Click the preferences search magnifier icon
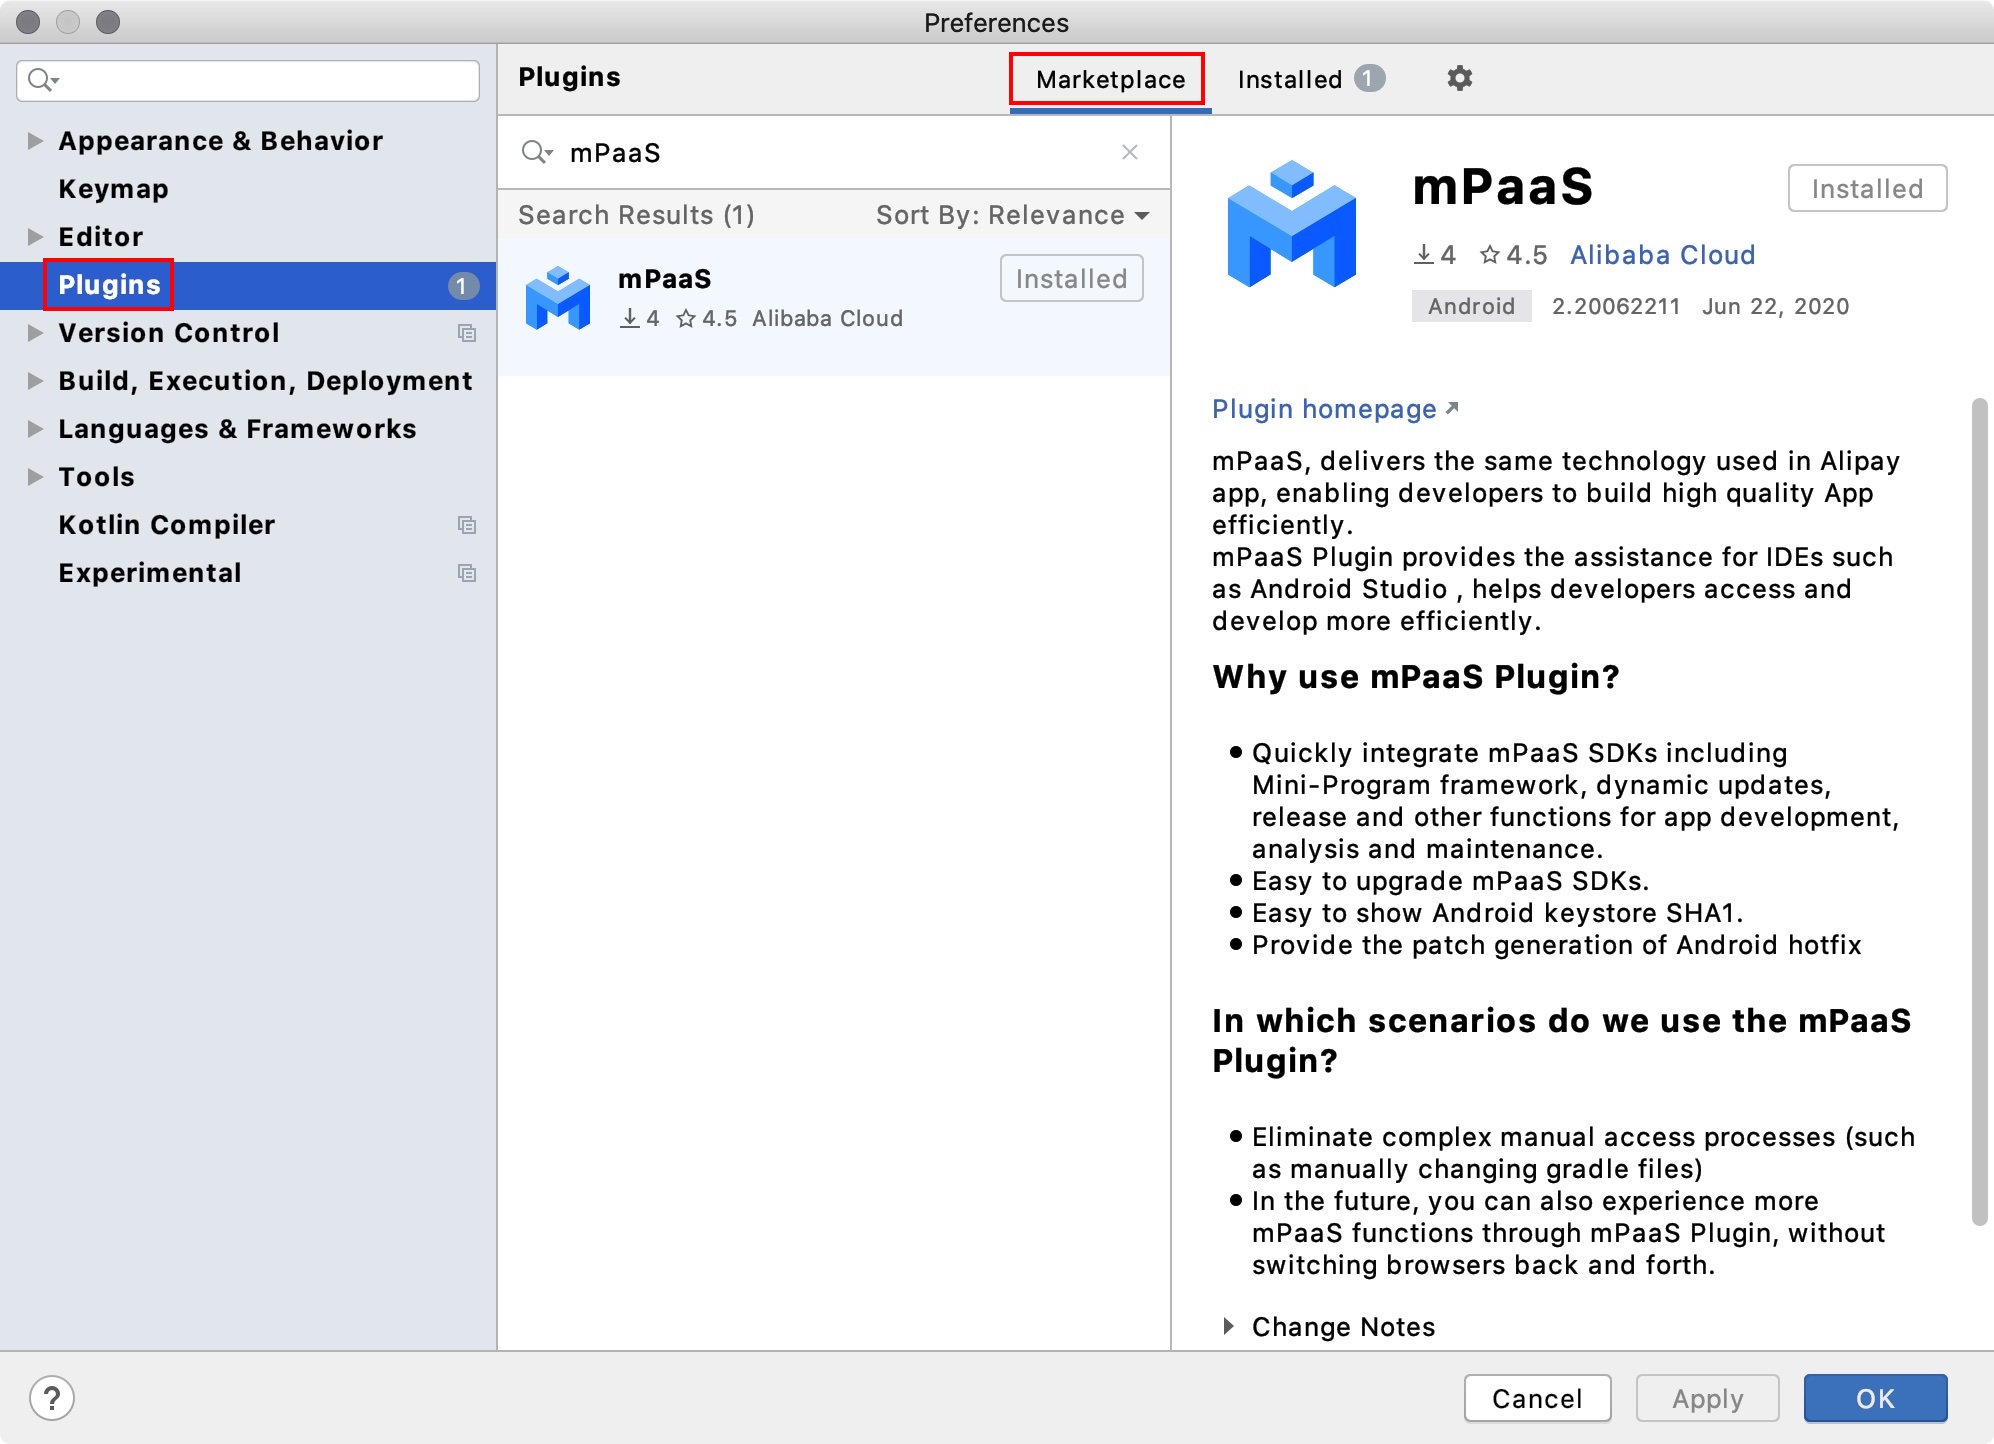This screenshot has height=1444, width=1994. pyautogui.click(x=42, y=80)
